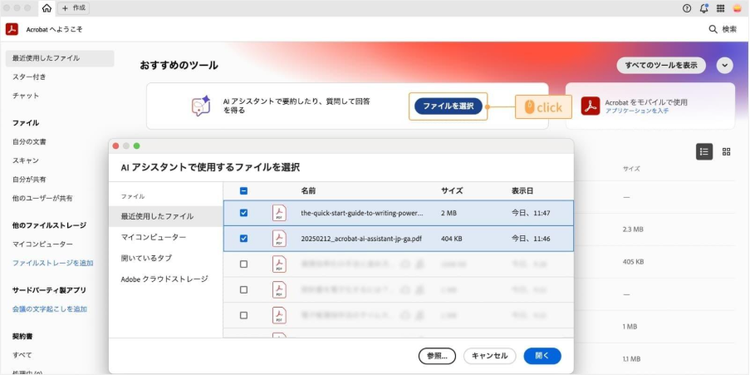Viewport: 750px width, 375px height.
Task: Collapse recommended tools with the chevron button
Action: (725, 66)
